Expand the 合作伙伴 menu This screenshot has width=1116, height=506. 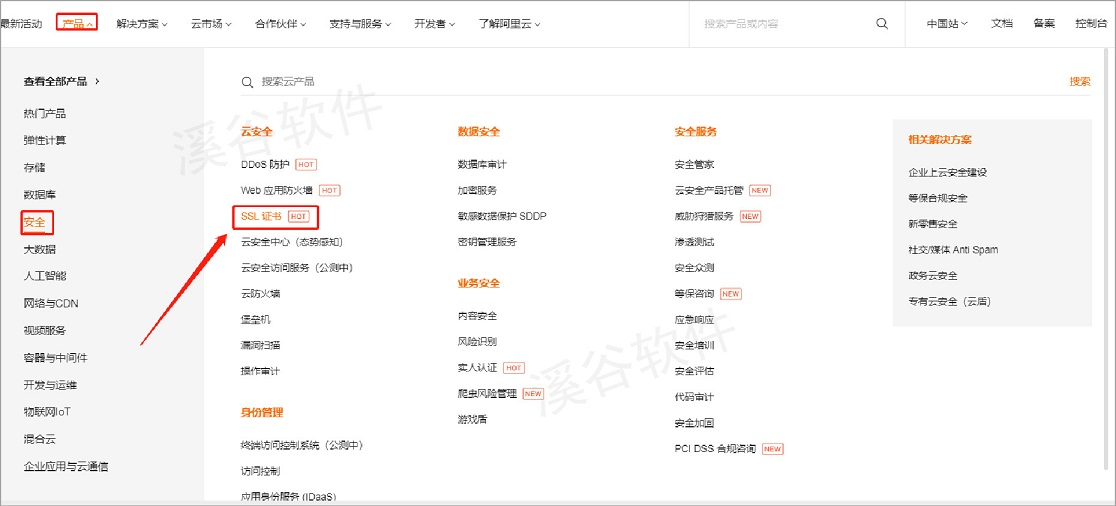tap(280, 23)
